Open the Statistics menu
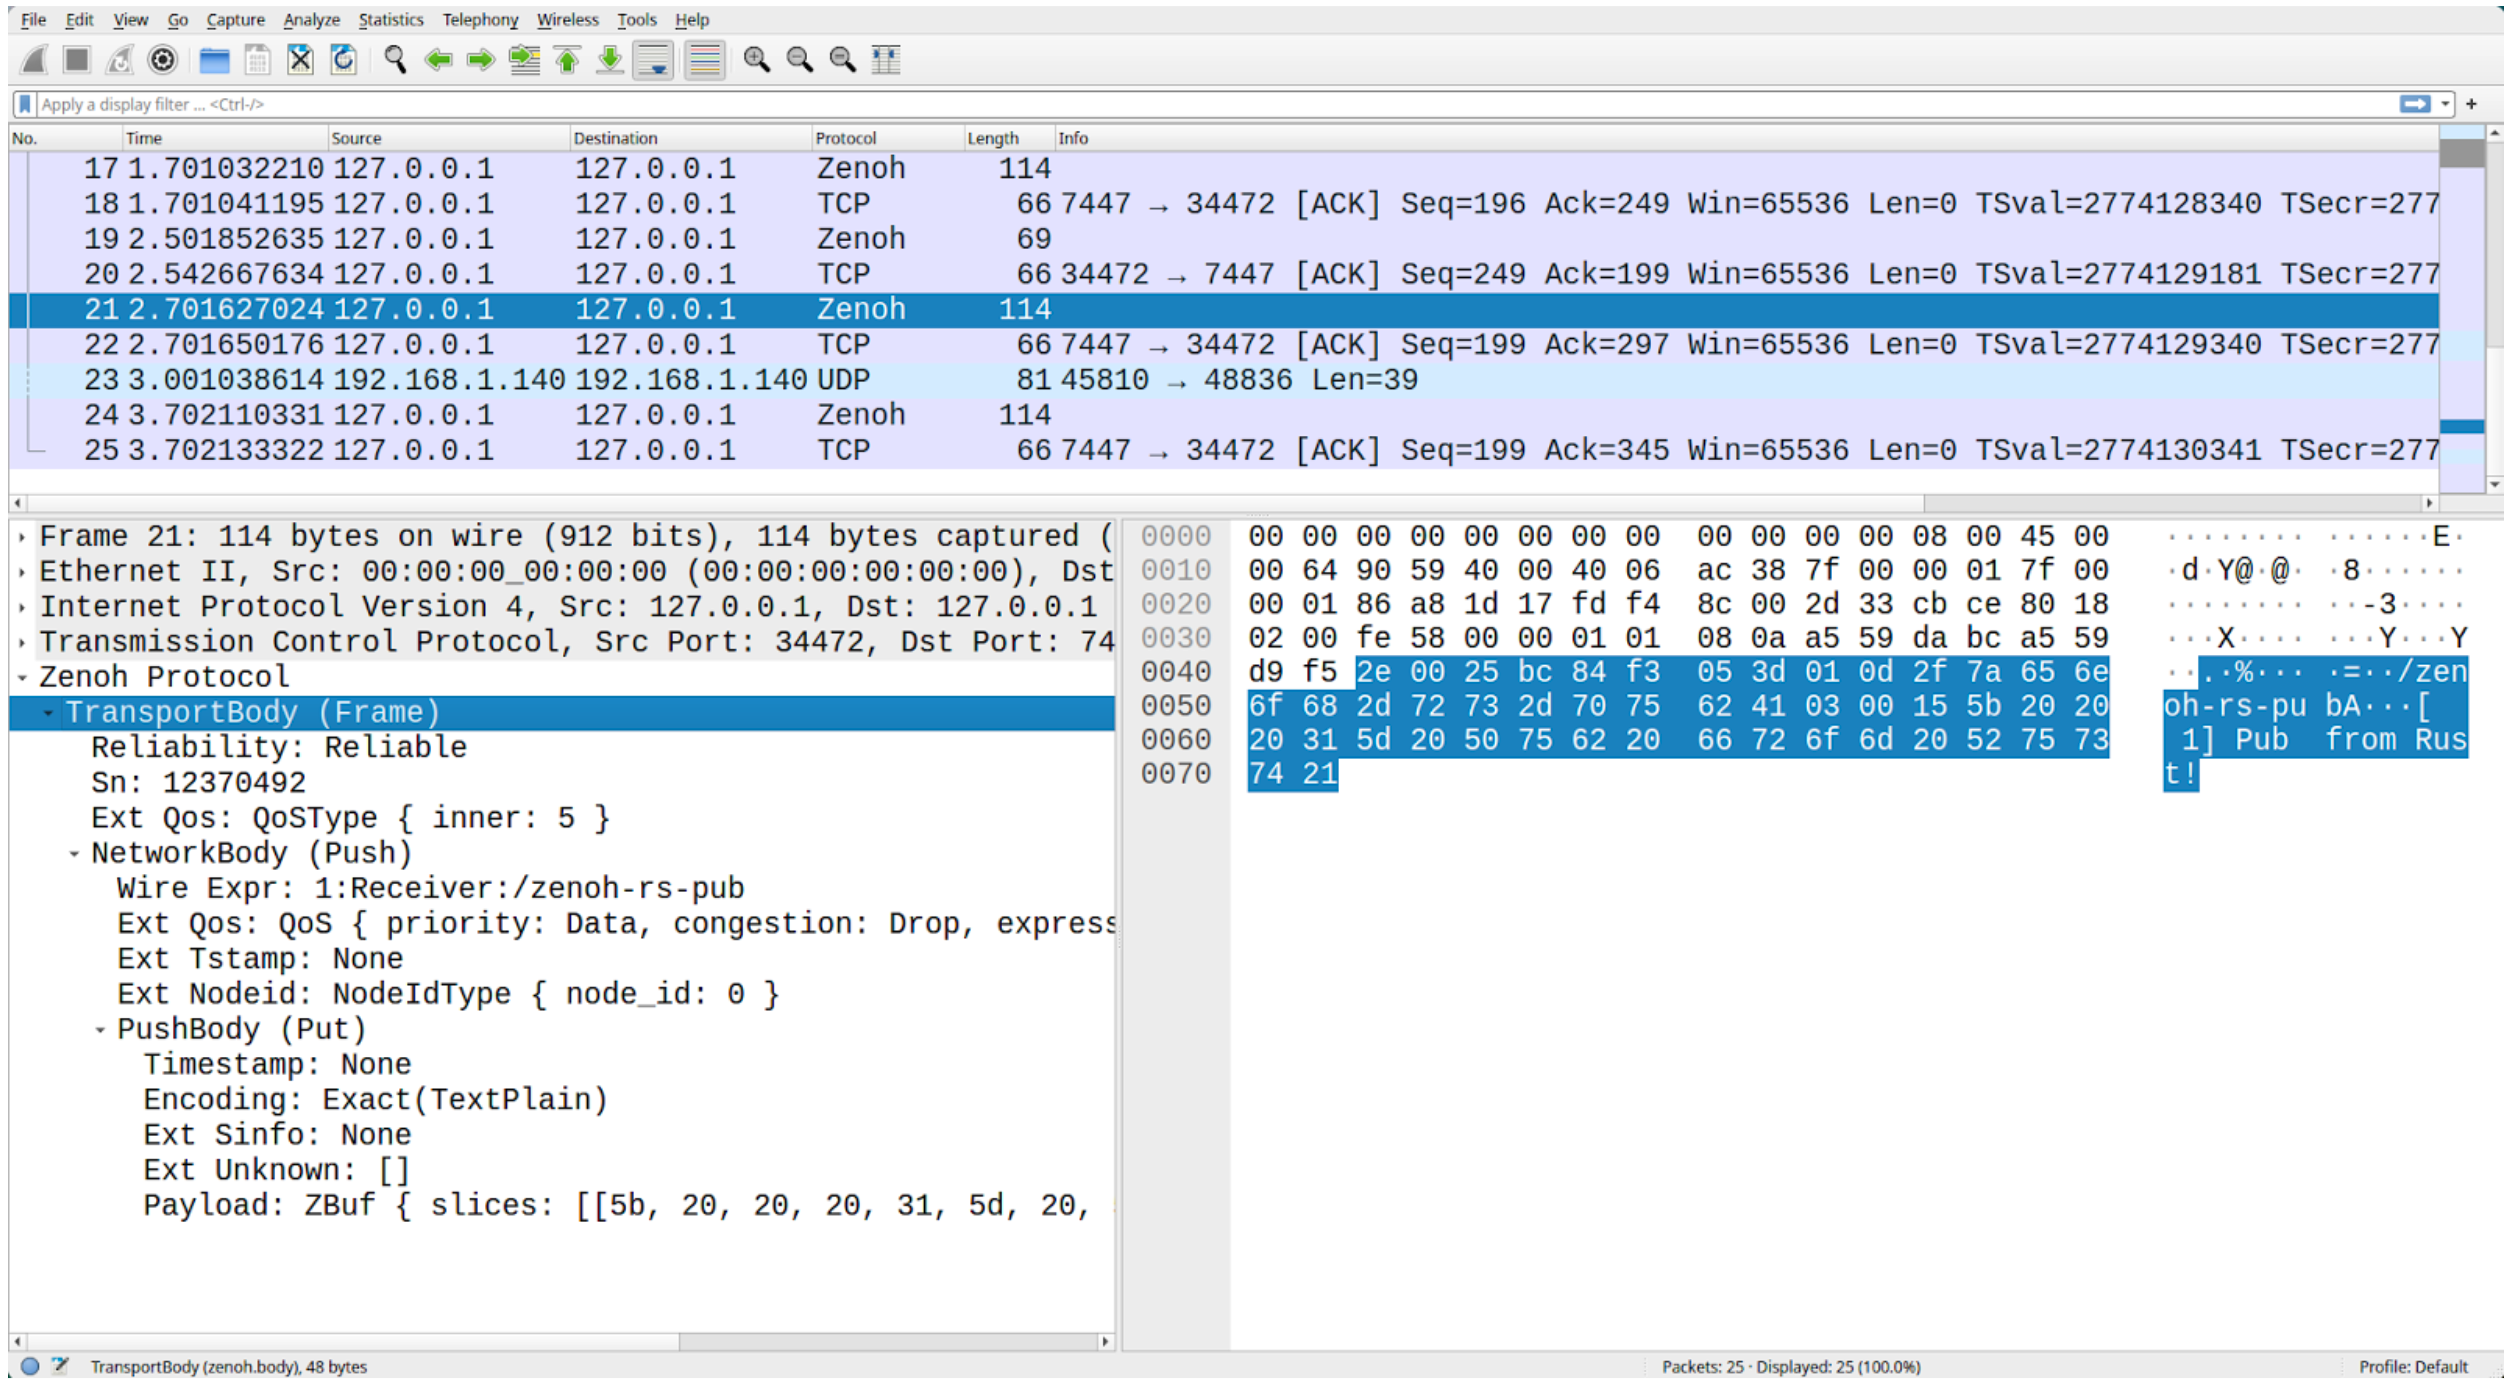Image resolution: width=2512 pixels, height=1384 pixels. (x=390, y=20)
